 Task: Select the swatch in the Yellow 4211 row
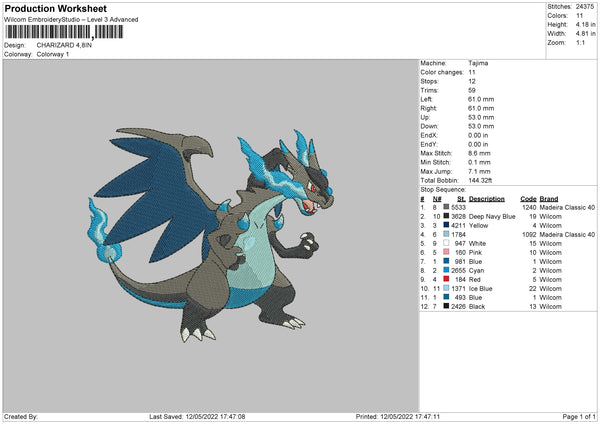[446, 225]
